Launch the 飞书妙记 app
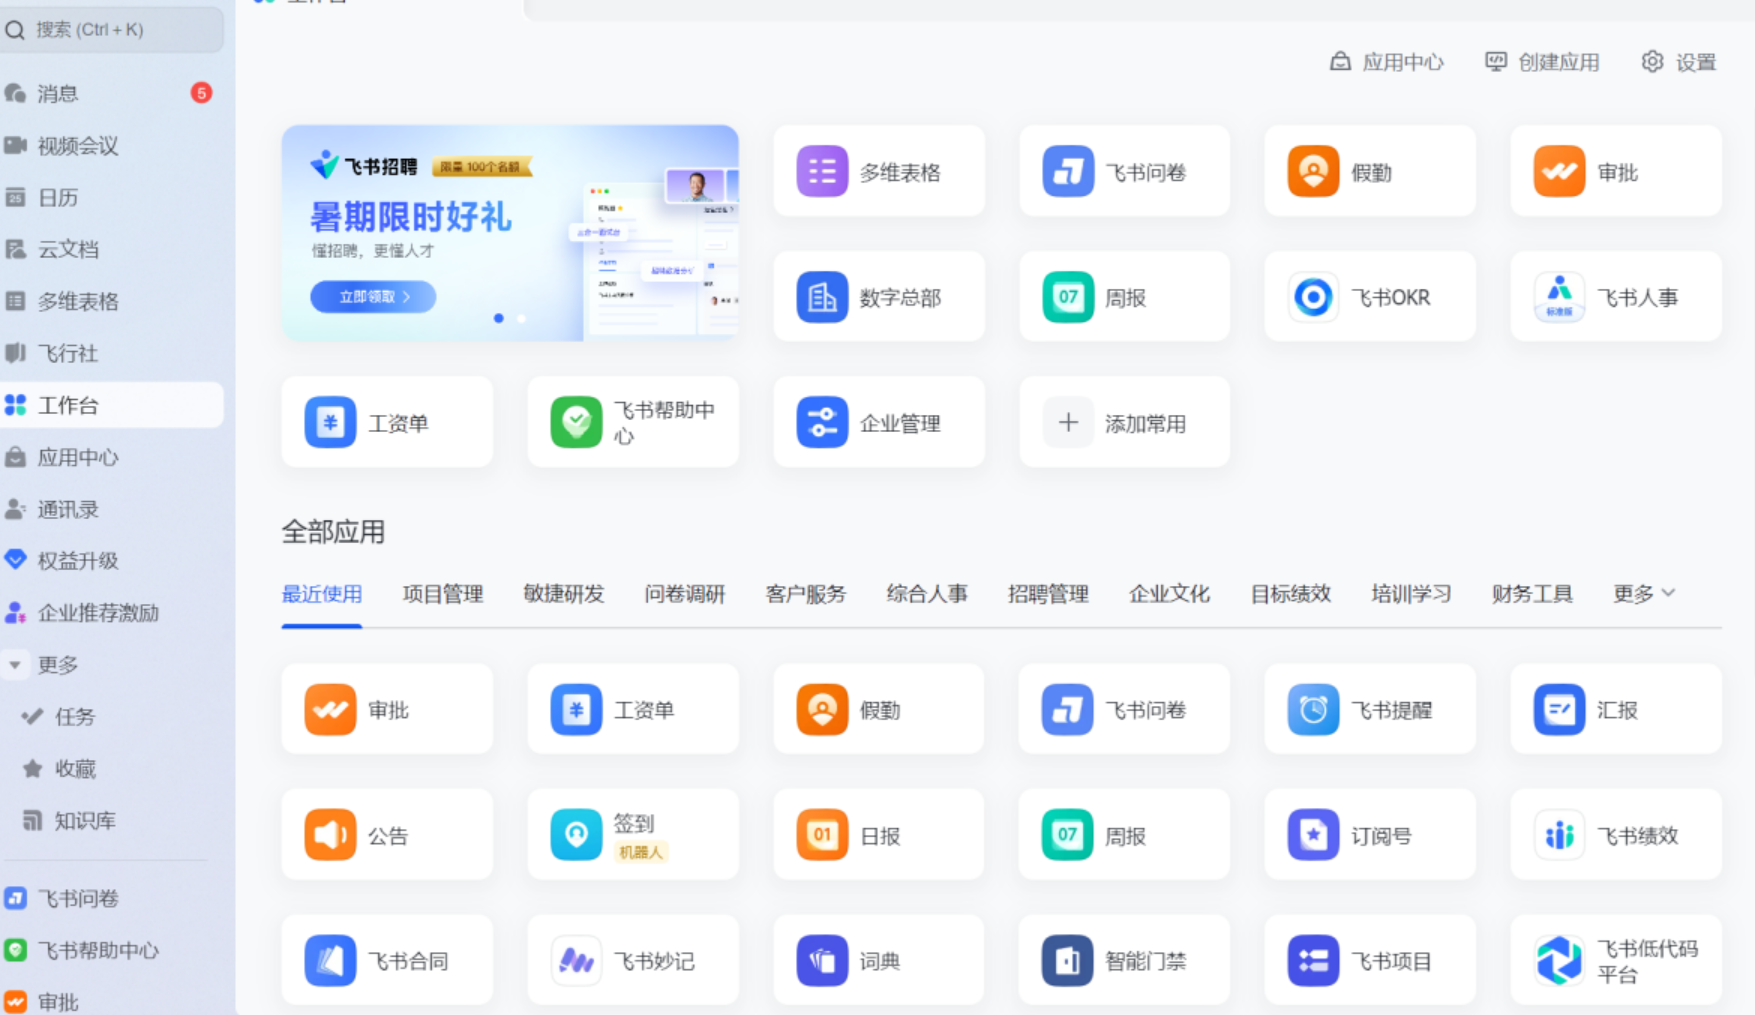The height and width of the screenshot is (1015, 1755). [x=576, y=961]
